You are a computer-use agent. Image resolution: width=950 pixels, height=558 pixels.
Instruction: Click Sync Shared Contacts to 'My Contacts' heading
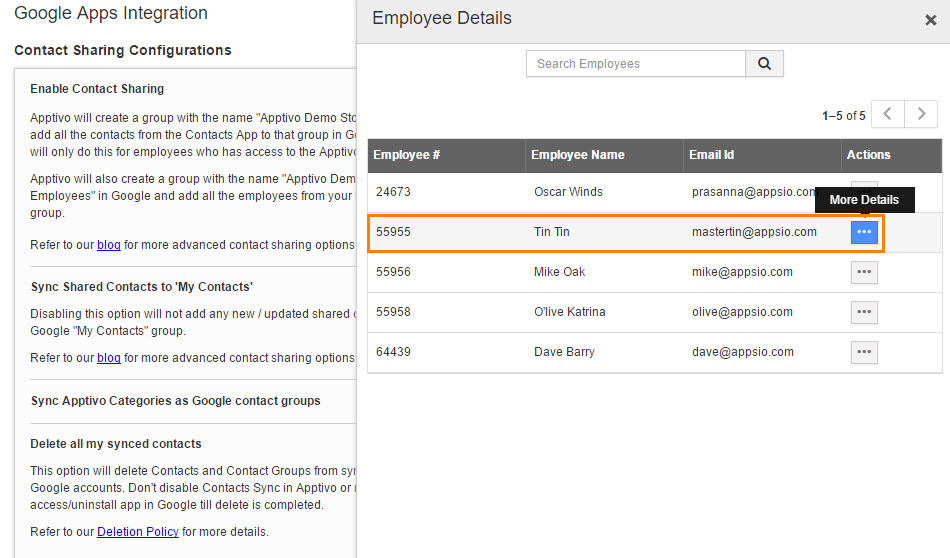point(142,287)
